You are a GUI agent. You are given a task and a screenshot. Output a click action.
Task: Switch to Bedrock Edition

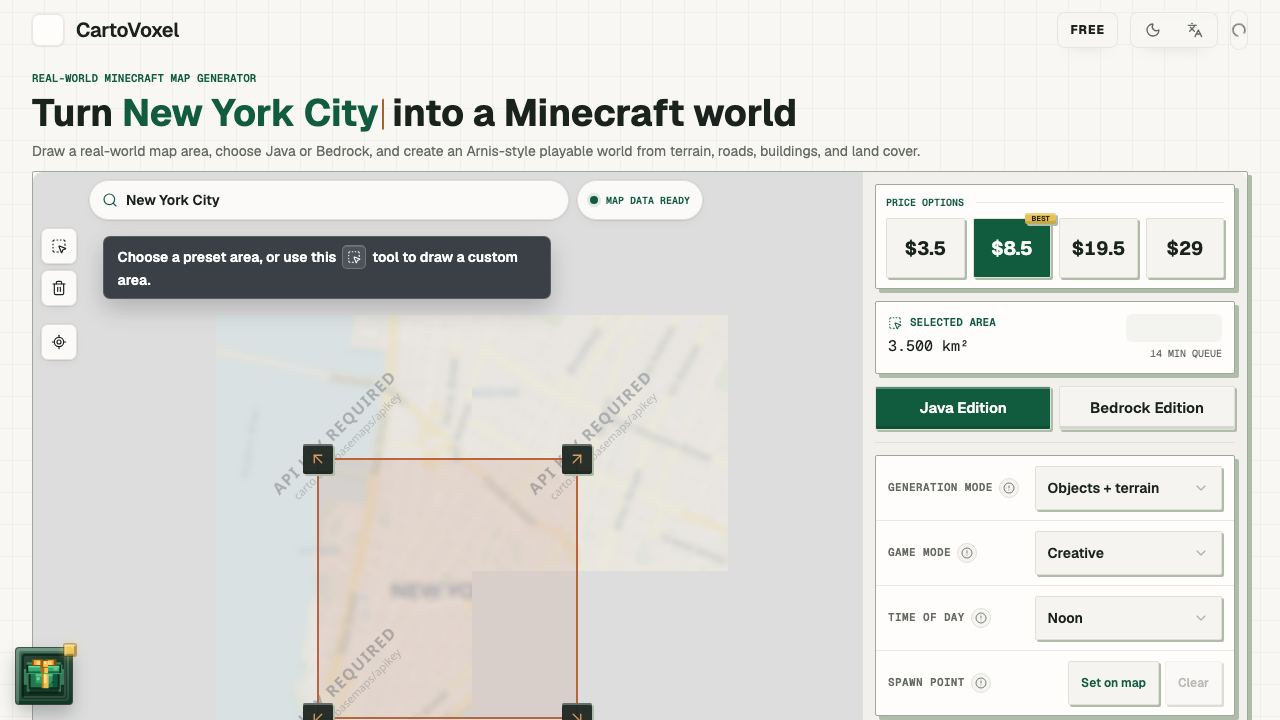coord(1147,408)
